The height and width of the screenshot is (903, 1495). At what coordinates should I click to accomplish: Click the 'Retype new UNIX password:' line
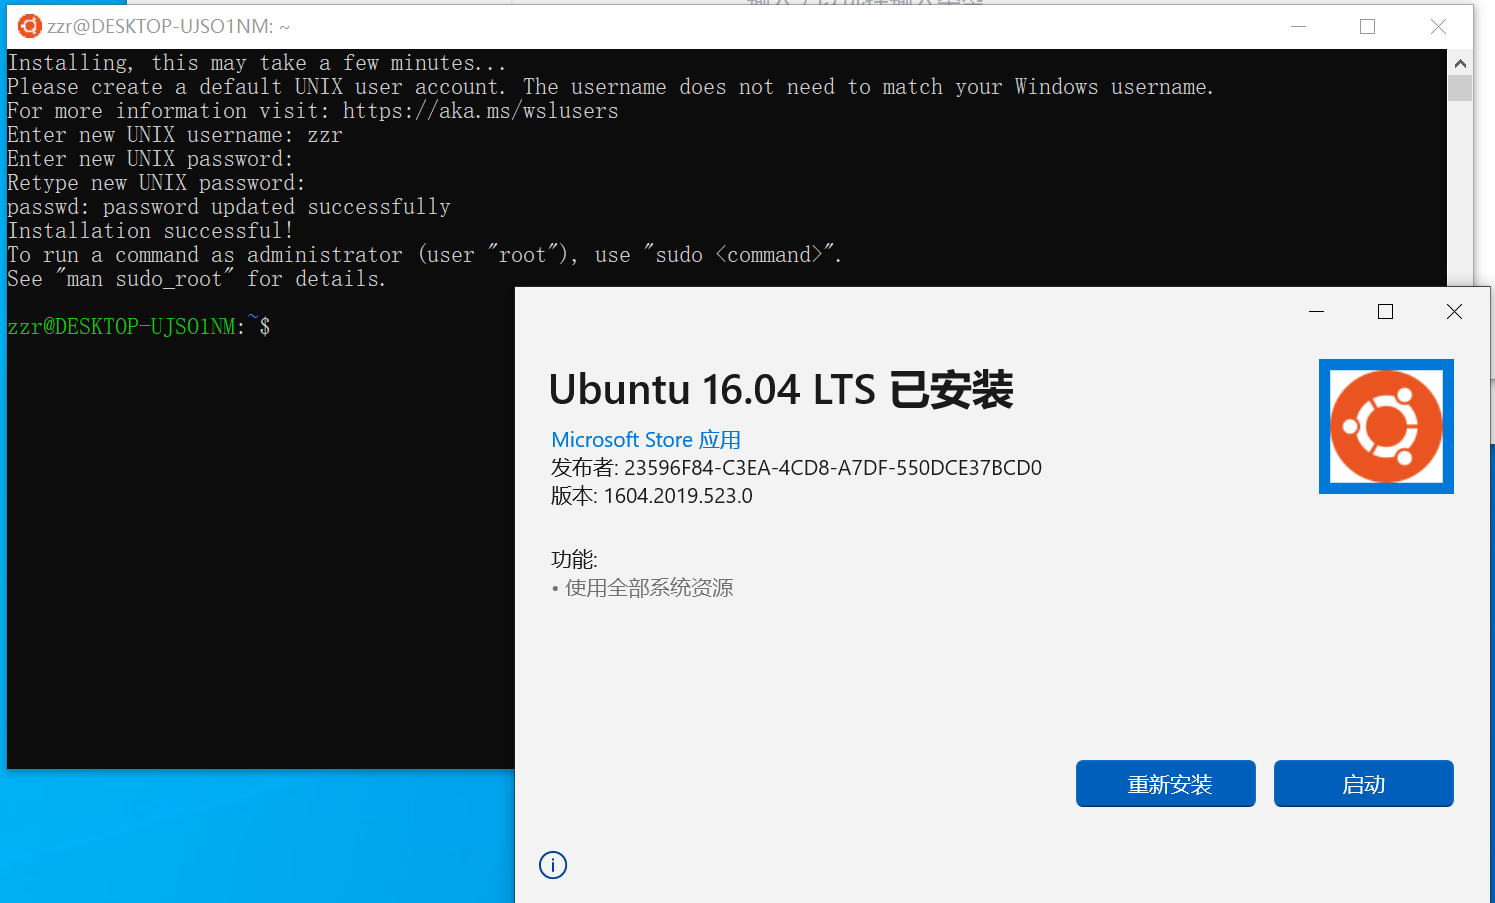coord(156,183)
